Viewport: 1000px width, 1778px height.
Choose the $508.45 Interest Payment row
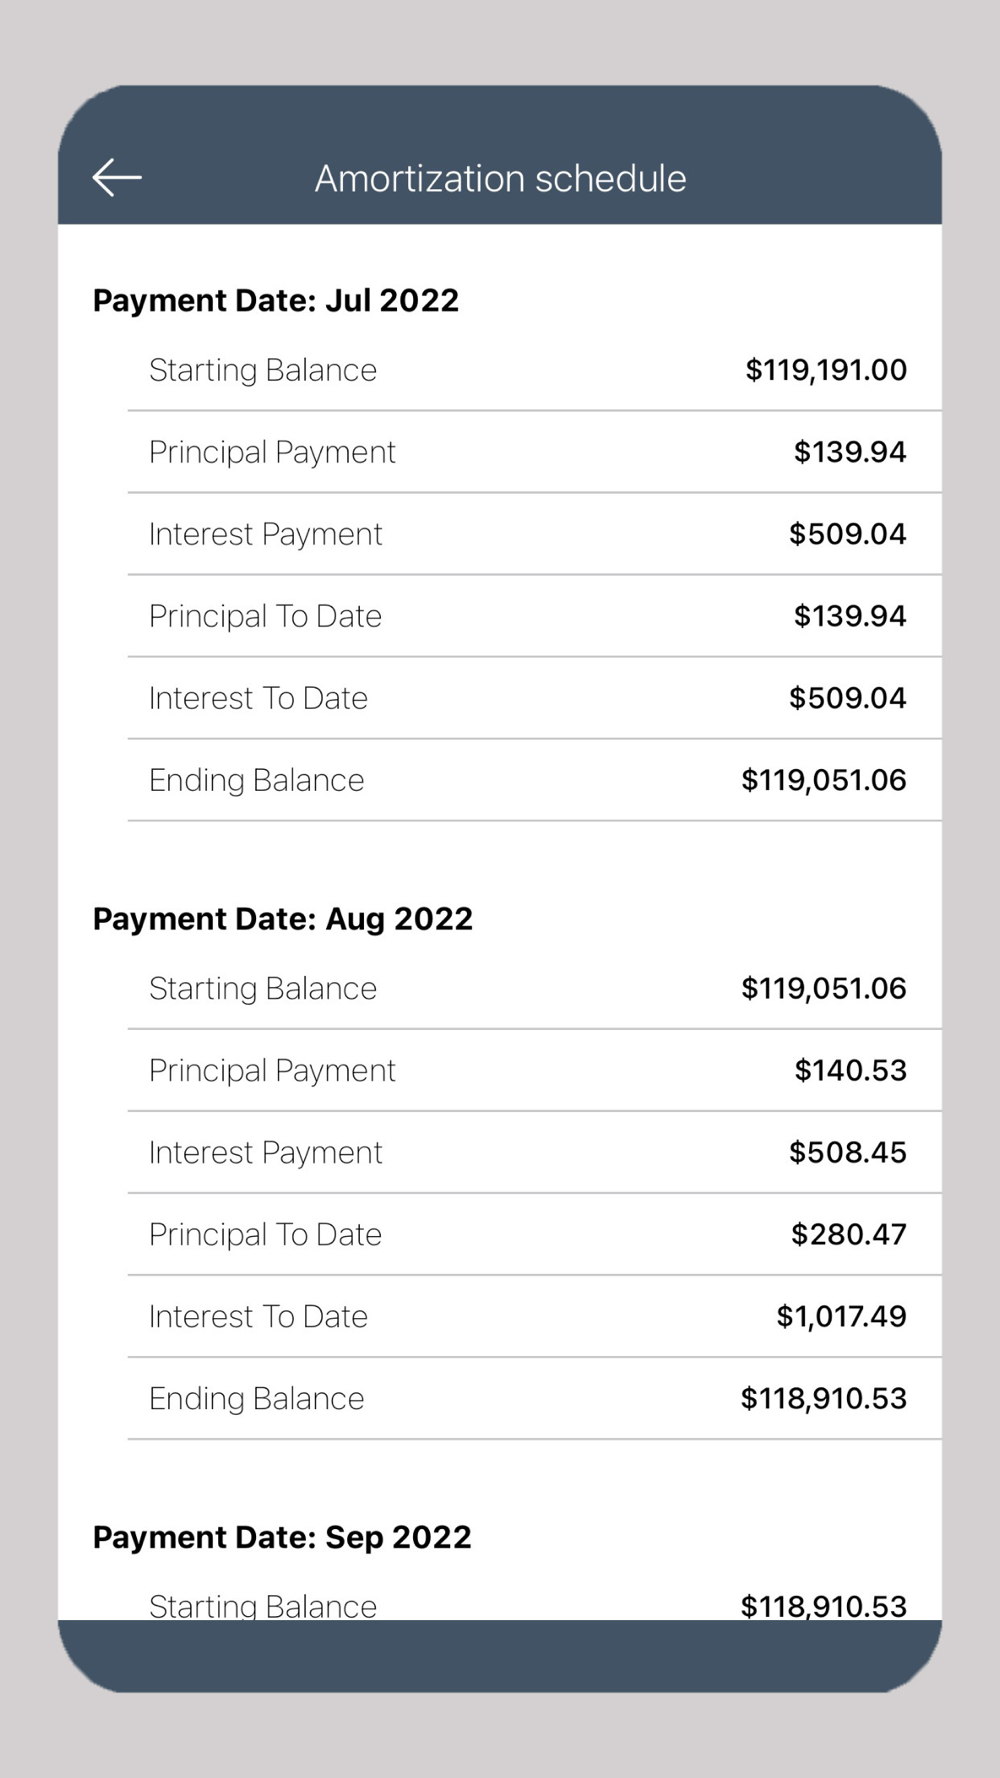[x=534, y=1152]
